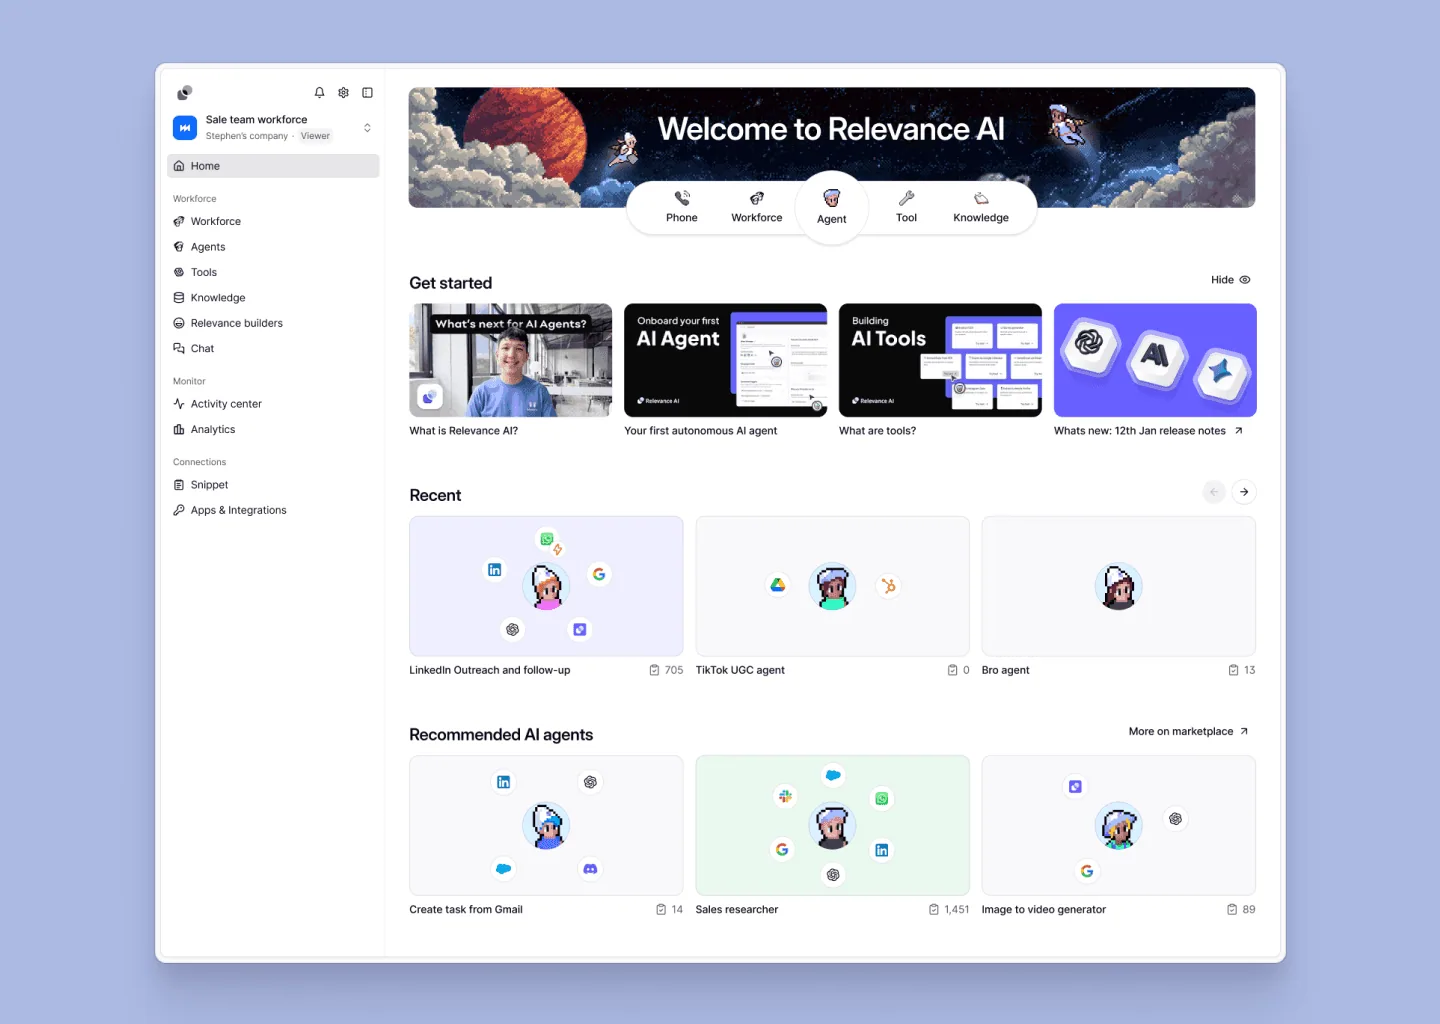Select the Phone icon in banner
Image resolution: width=1440 pixels, height=1024 pixels.
coord(682,198)
